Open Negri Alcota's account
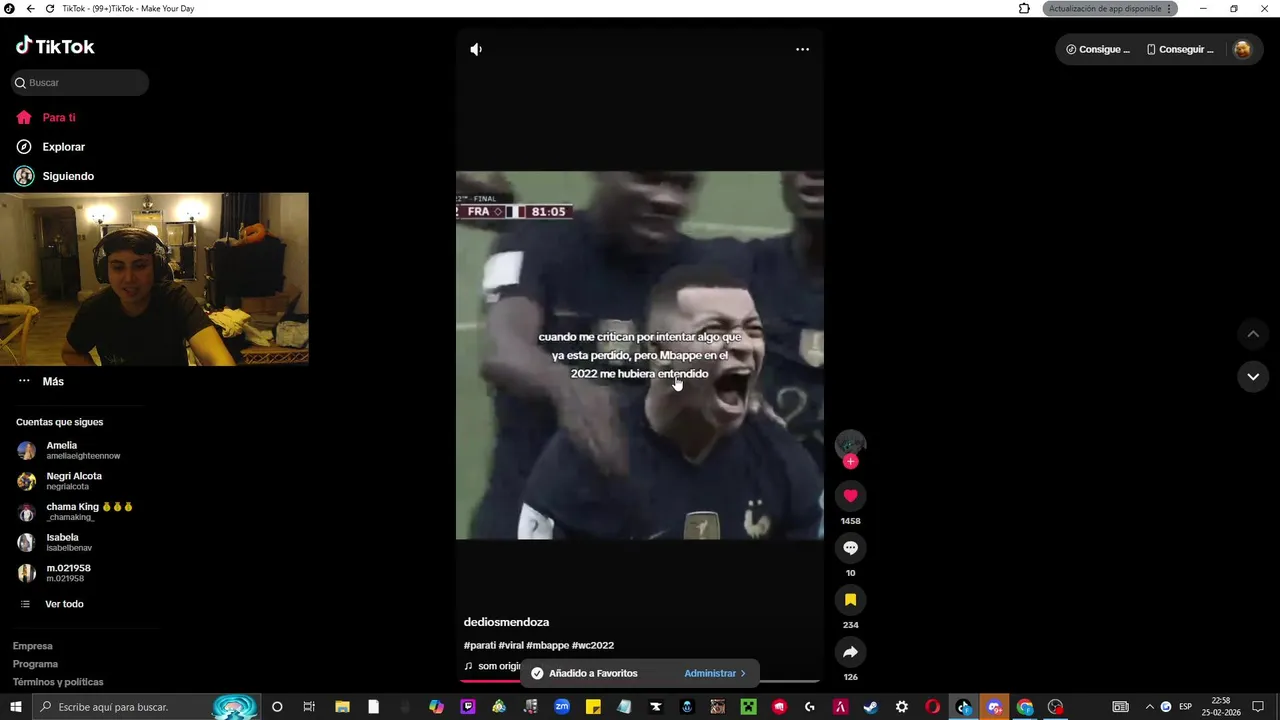Image resolution: width=1280 pixels, height=720 pixels. point(60,481)
